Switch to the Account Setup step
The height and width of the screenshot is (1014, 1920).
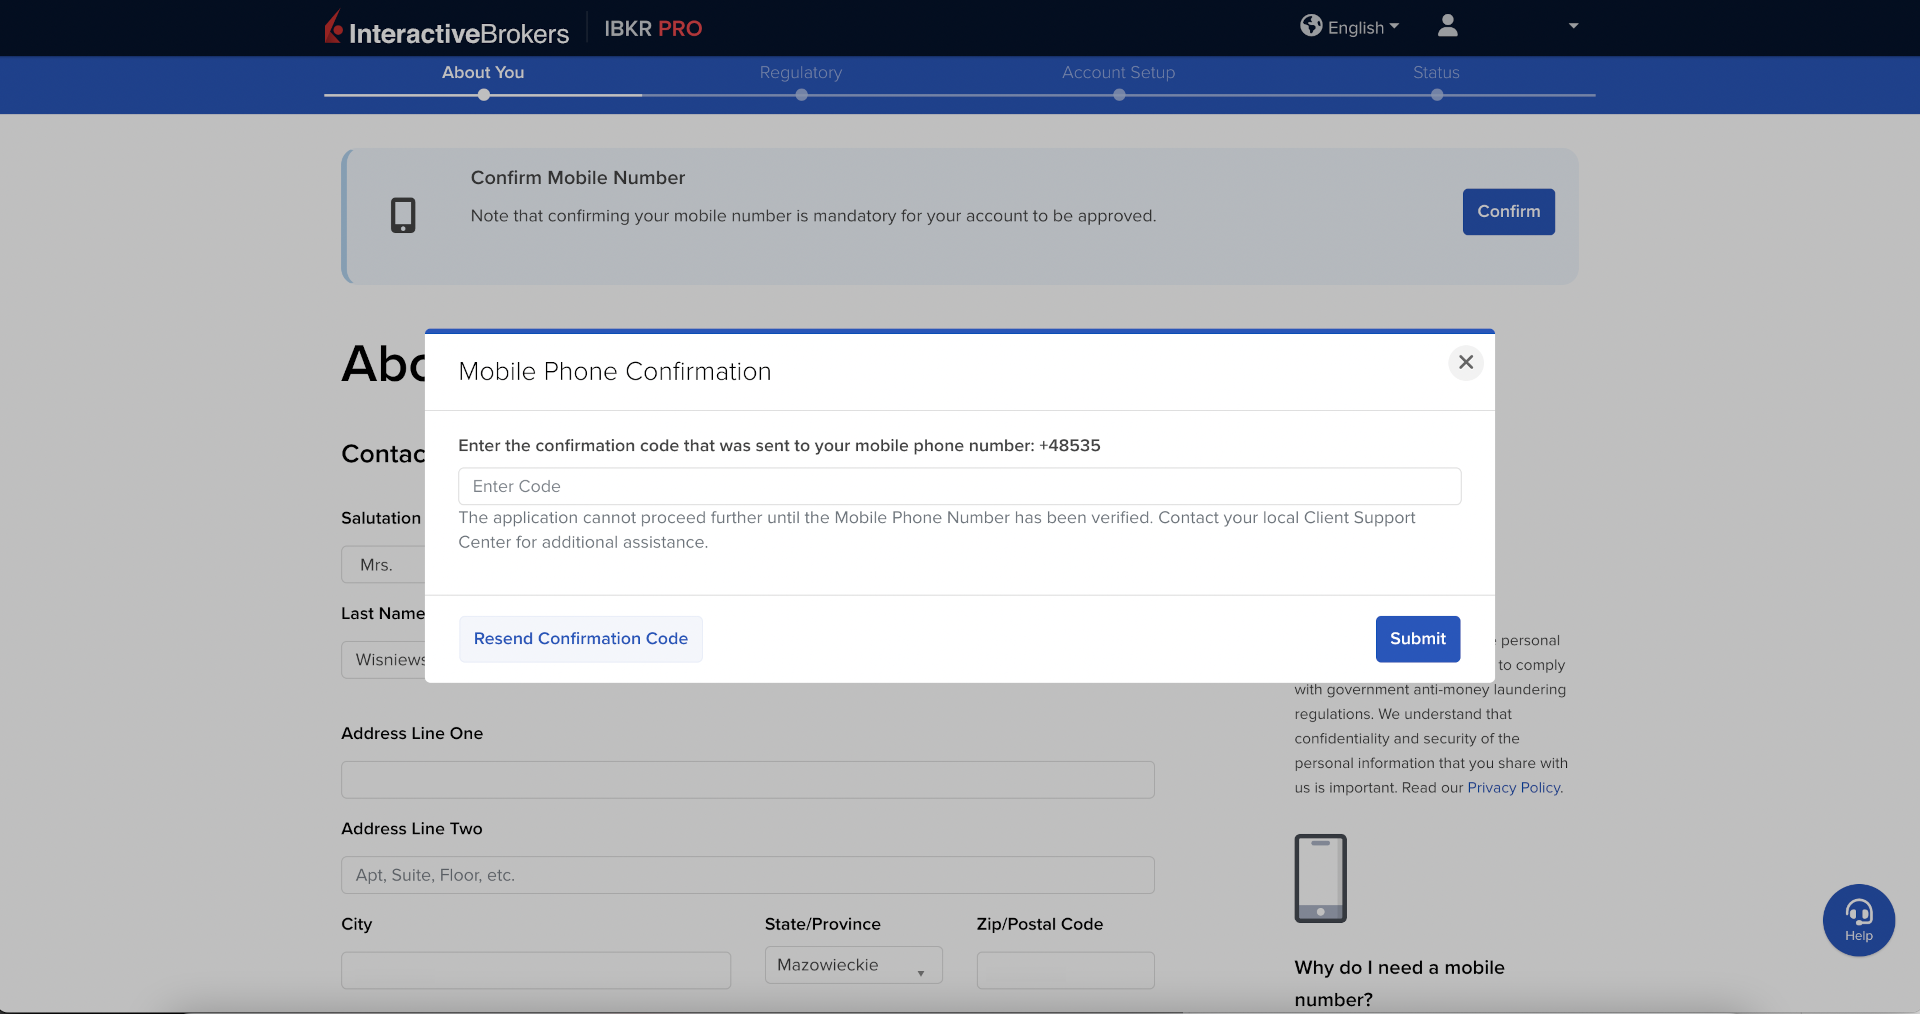pyautogui.click(x=1118, y=73)
